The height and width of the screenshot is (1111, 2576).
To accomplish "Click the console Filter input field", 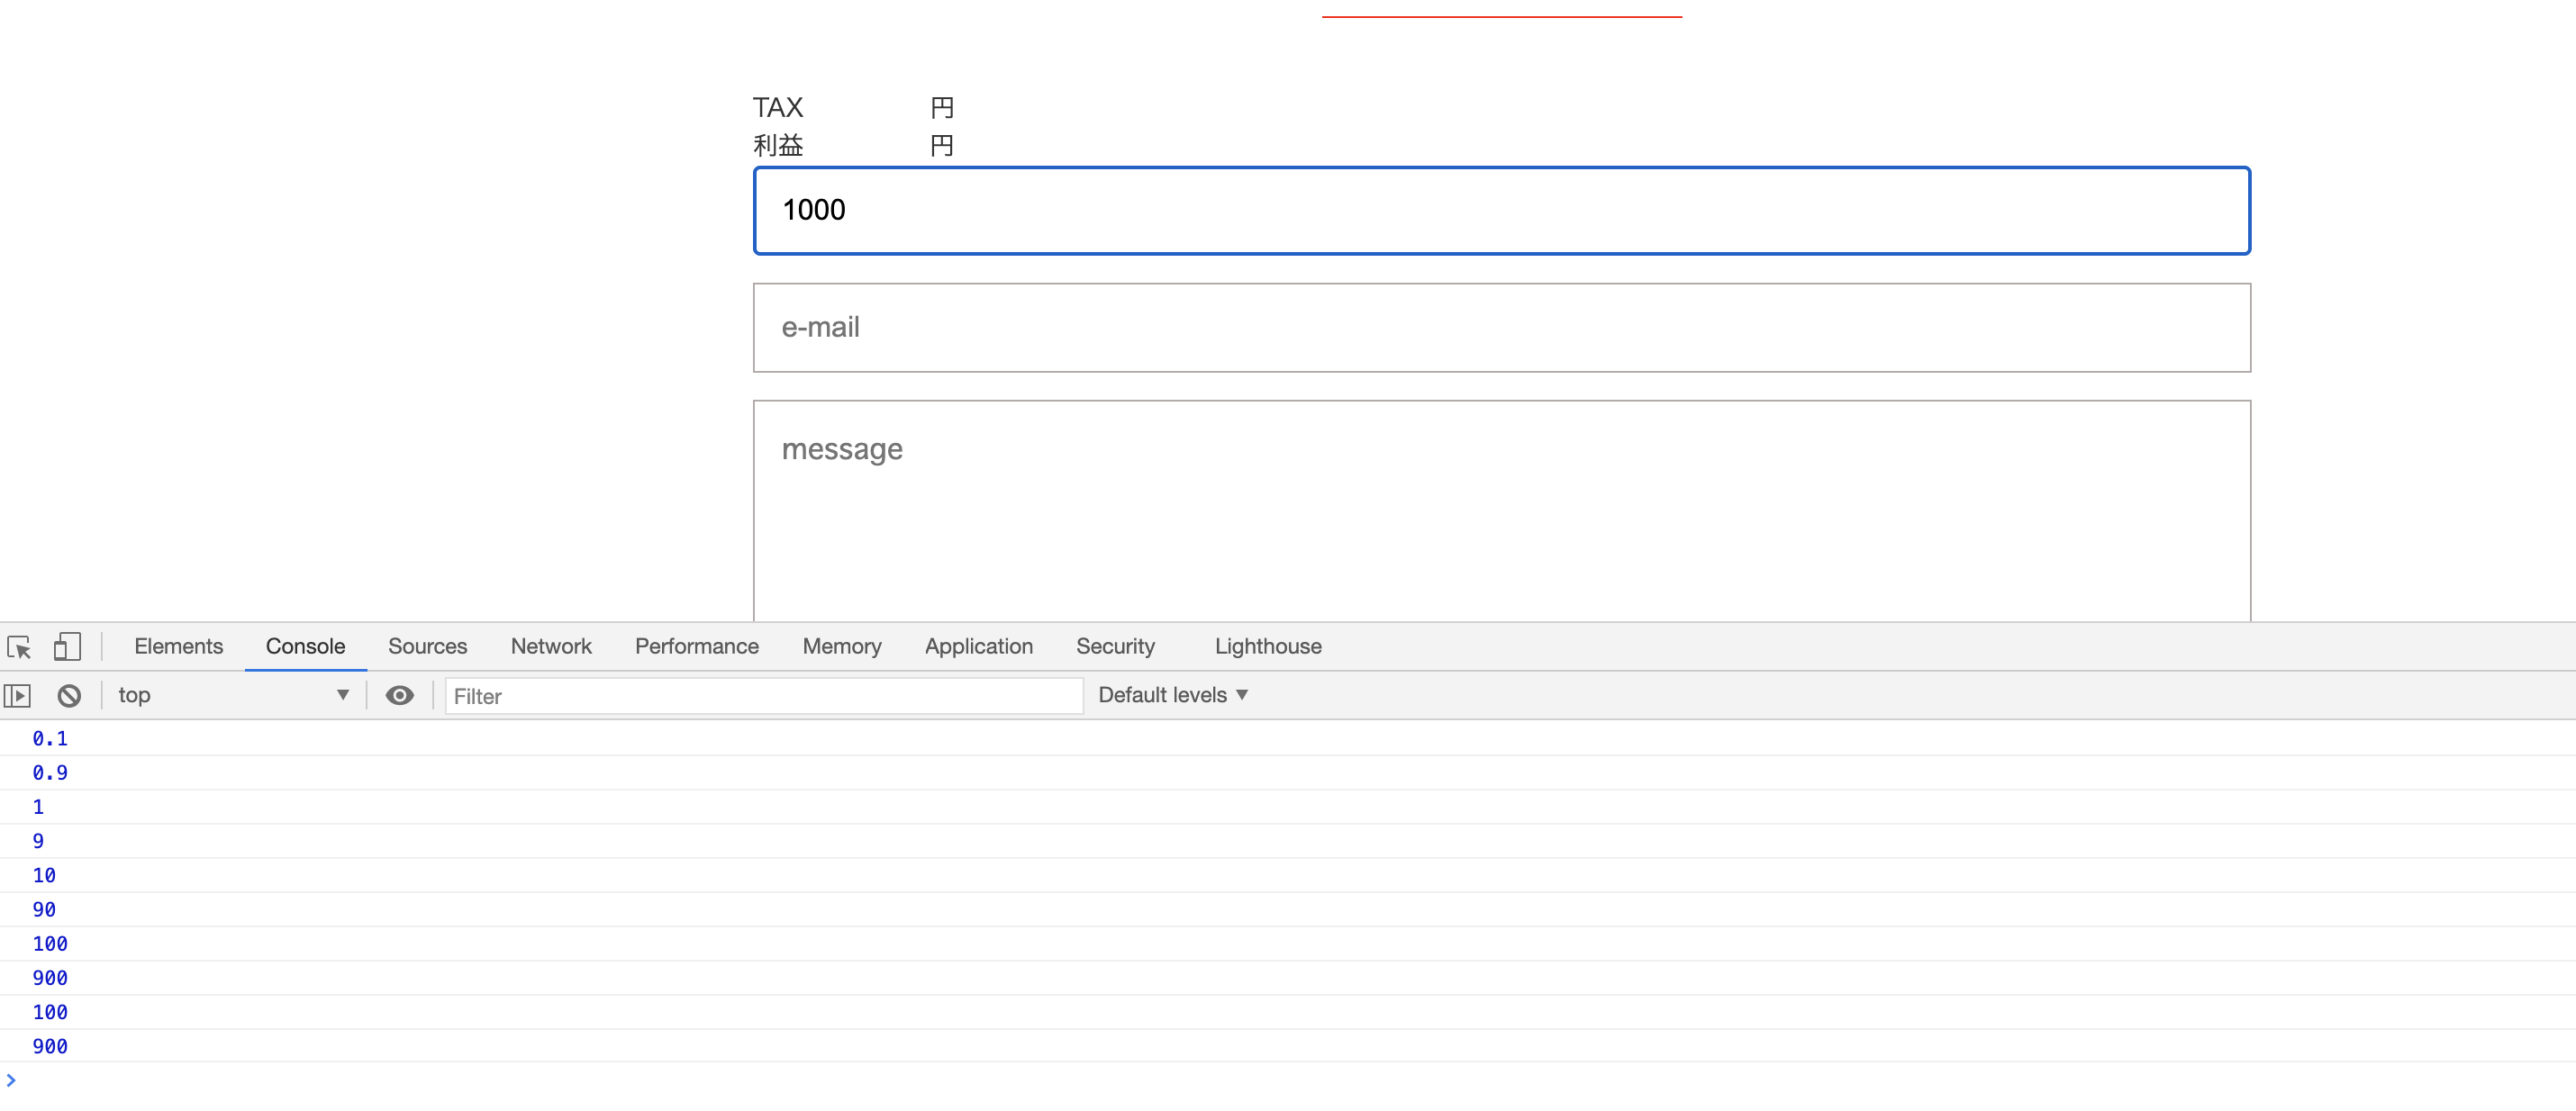I will click(x=762, y=697).
